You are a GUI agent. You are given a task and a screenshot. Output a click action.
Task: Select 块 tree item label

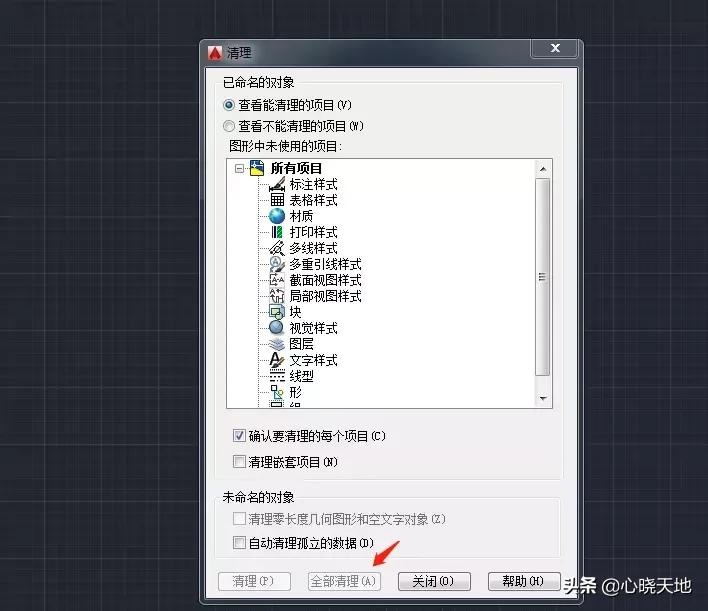point(295,312)
